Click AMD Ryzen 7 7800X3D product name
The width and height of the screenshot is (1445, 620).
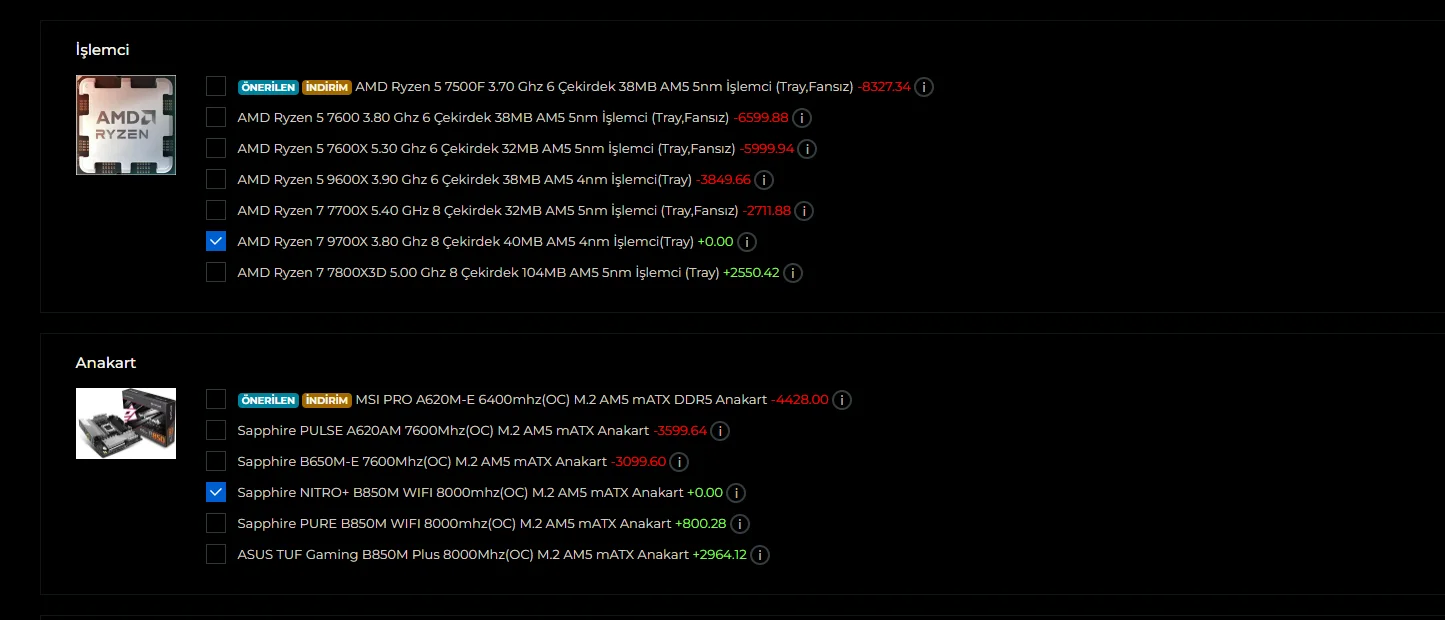click(478, 273)
